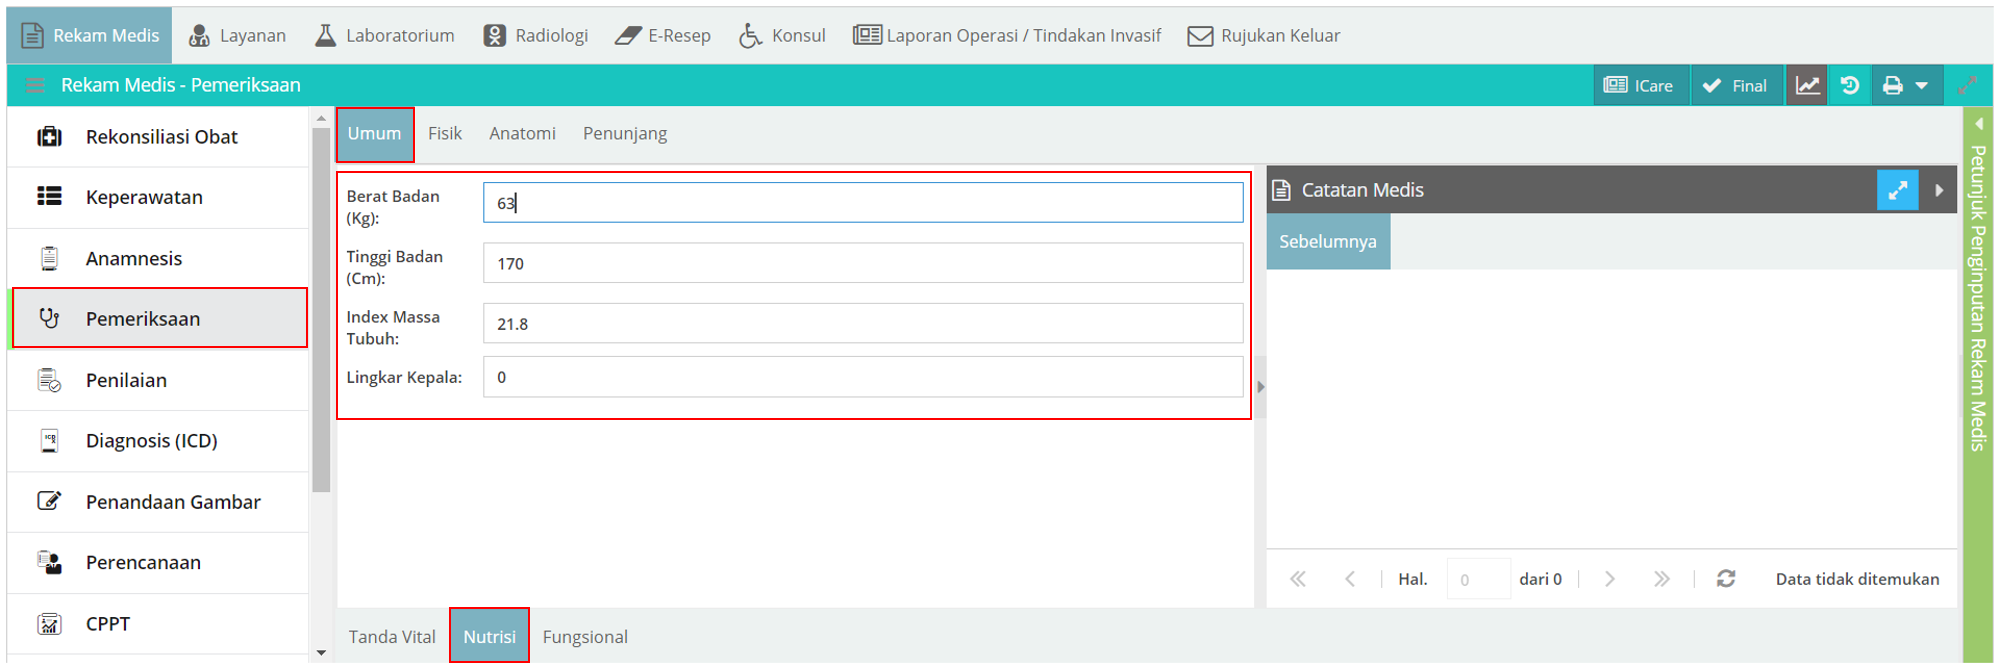Click the Perencanaan icon

[49, 562]
